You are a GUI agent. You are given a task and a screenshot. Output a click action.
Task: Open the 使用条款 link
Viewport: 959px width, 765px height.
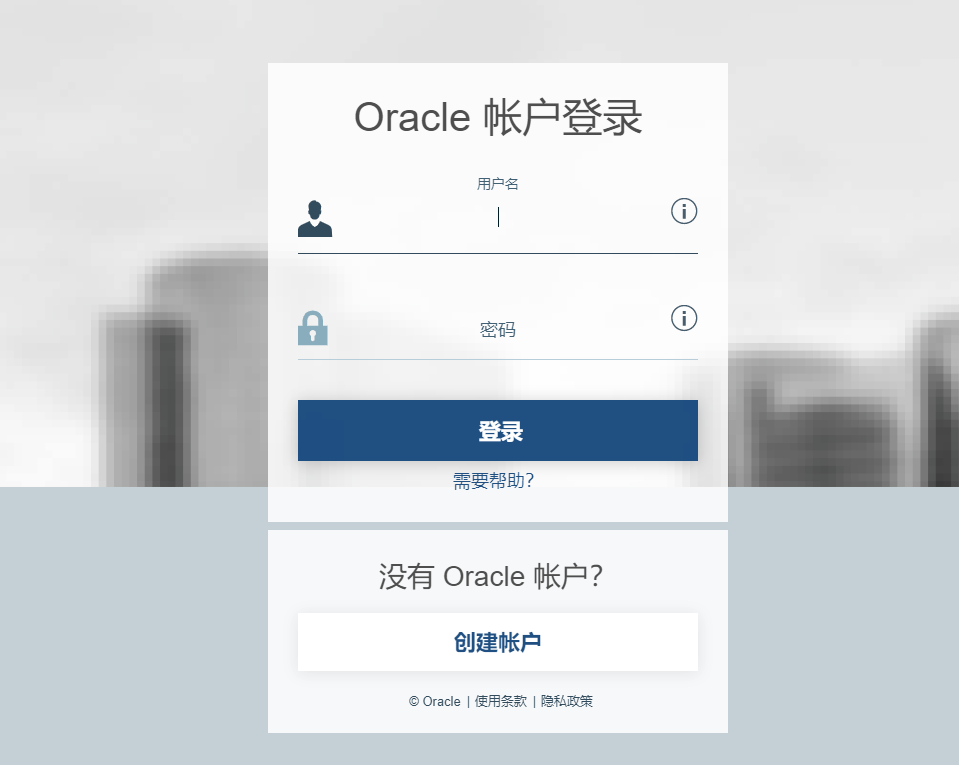point(500,701)
